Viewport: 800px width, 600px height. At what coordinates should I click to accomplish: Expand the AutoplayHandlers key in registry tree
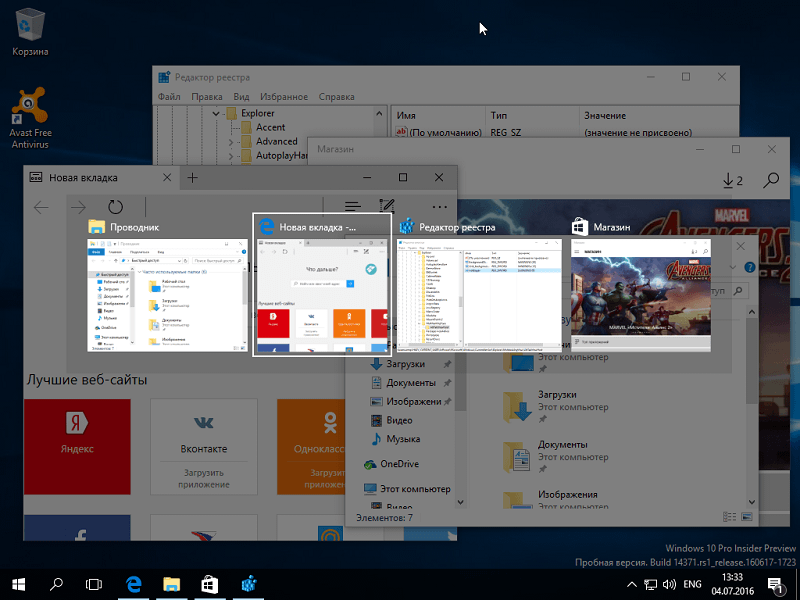tap(231, 156)
